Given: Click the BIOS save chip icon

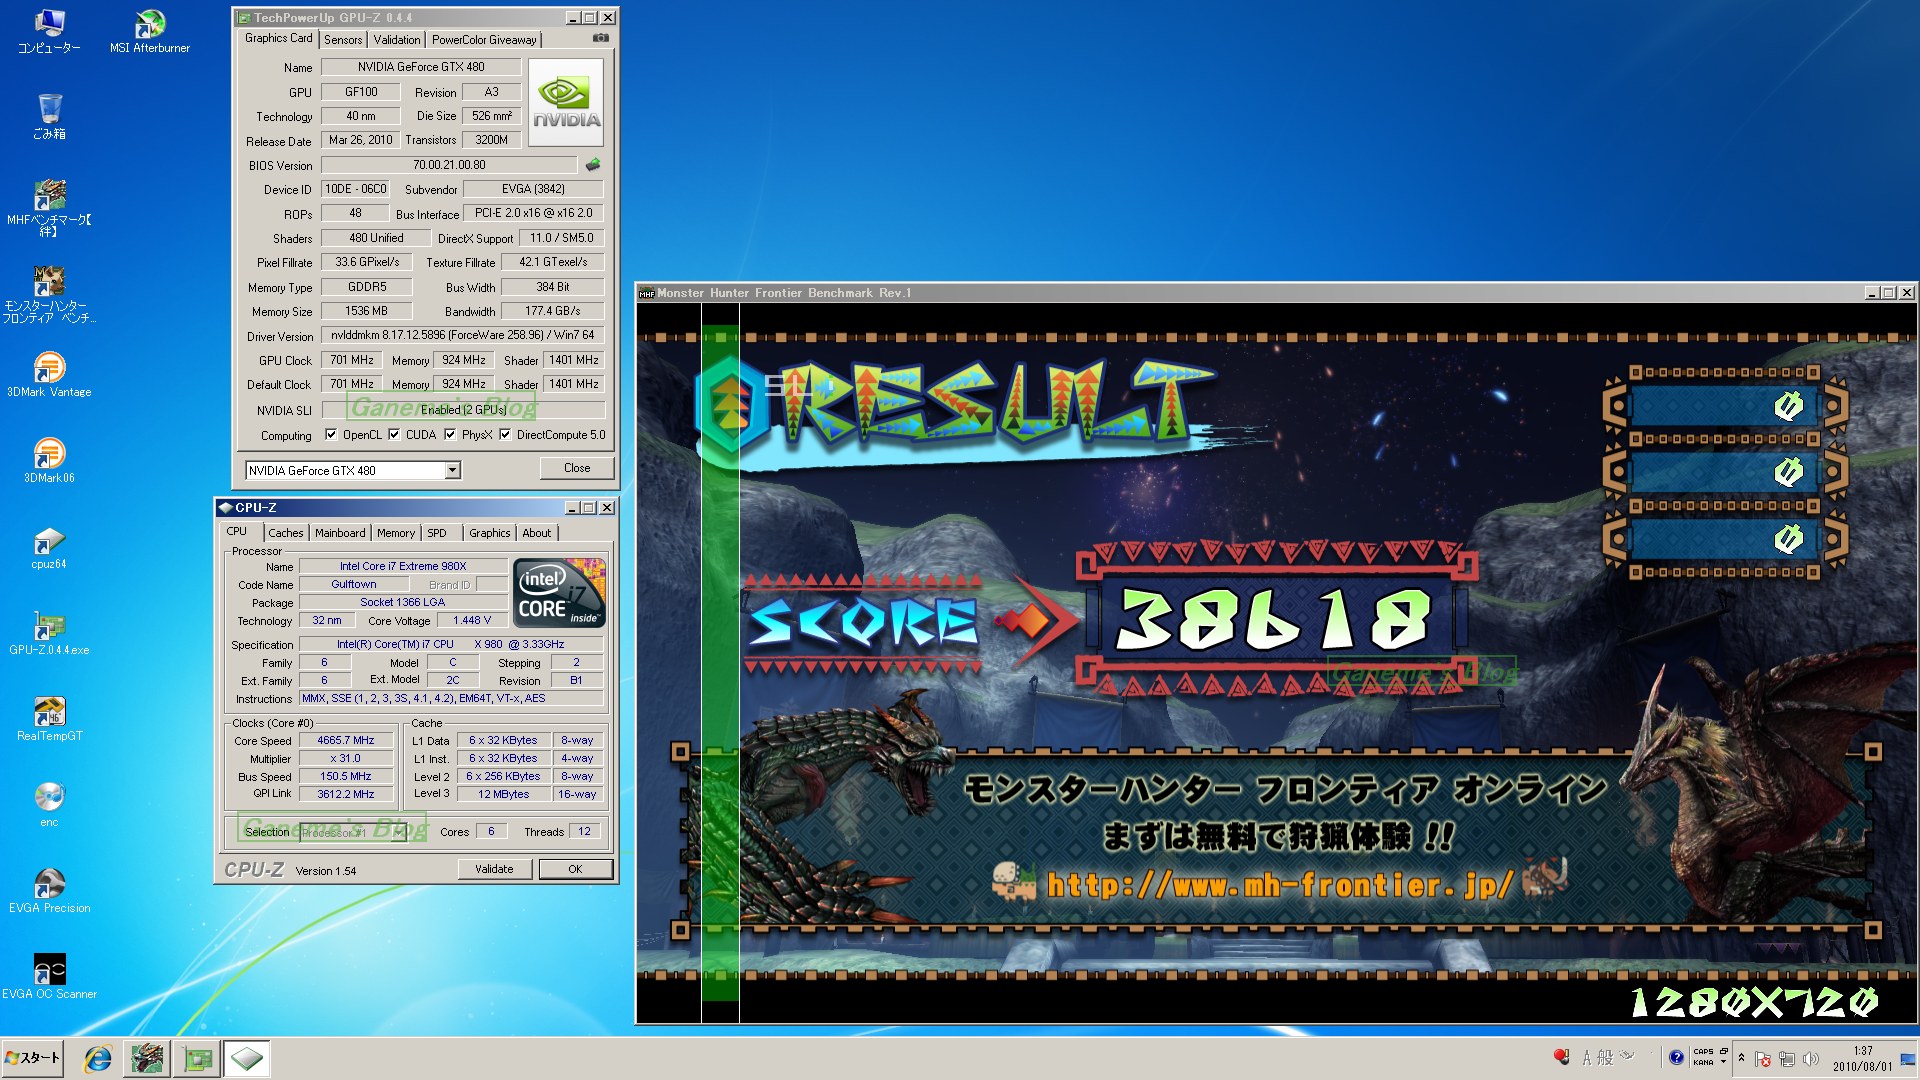Looking at the screenshot, I should click(x=593, y=165).
